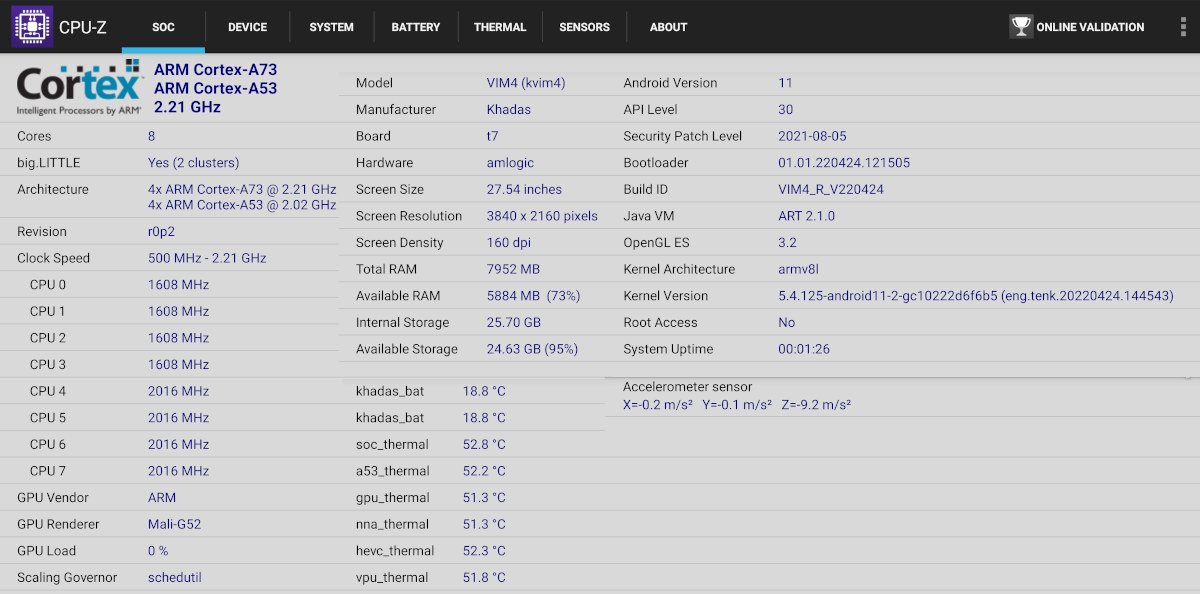Viewport: 1200px width, 594px height.
Task: Click the 'CPU 0' row label
Action: (x=48, y=284)
